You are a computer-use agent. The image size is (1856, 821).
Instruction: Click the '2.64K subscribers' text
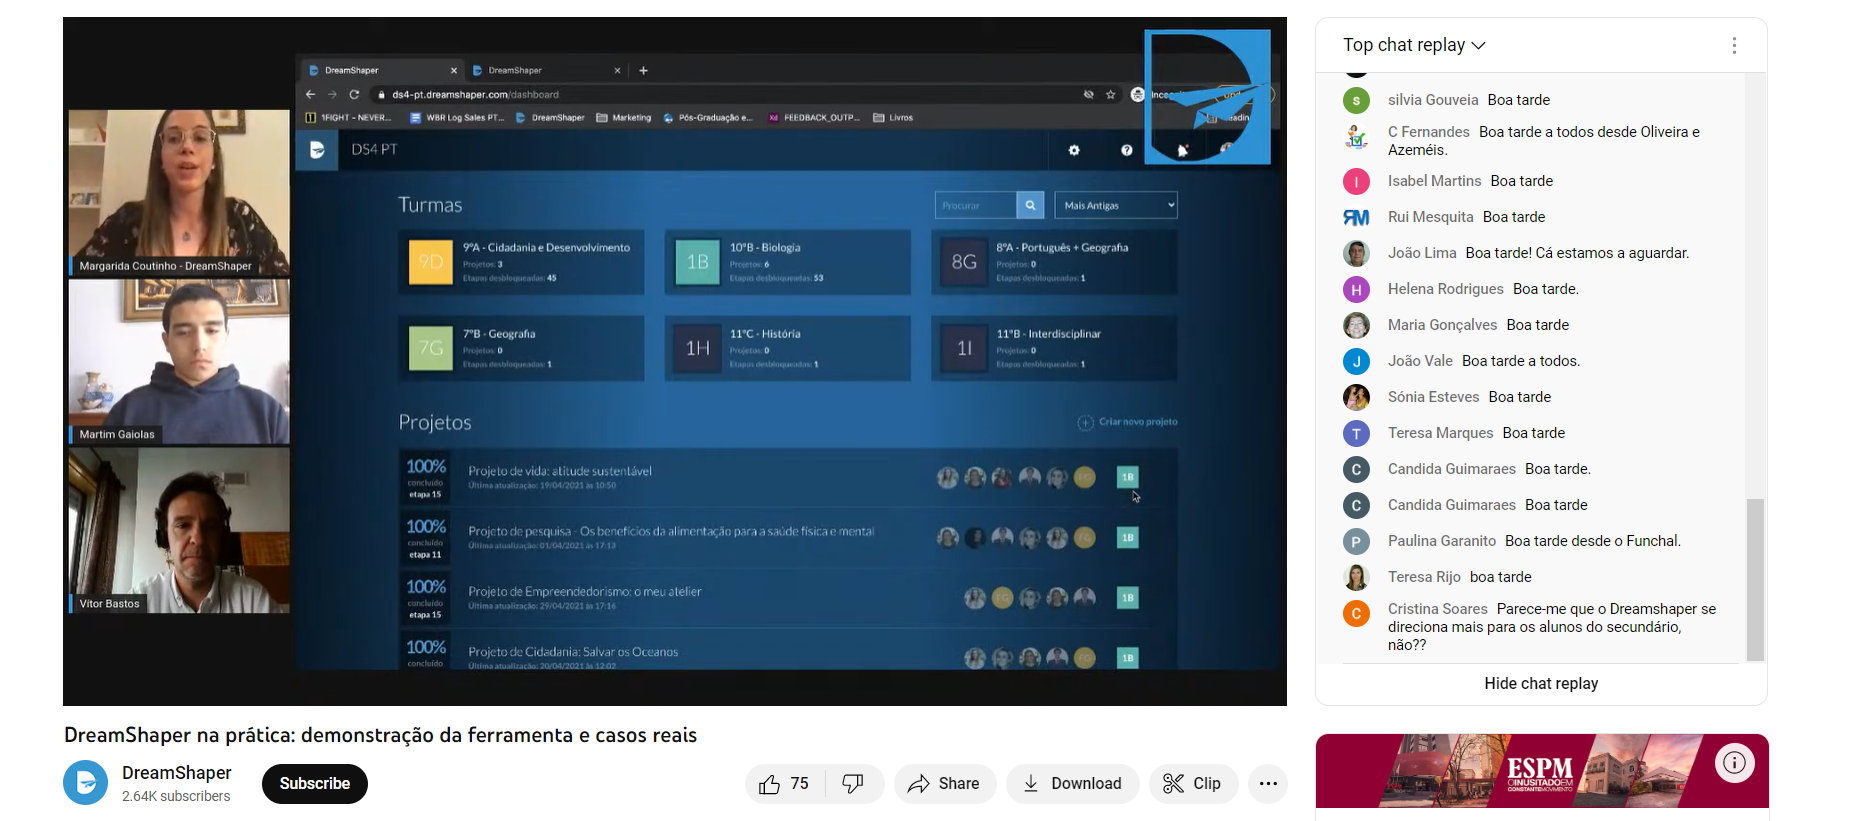[176, 796]
